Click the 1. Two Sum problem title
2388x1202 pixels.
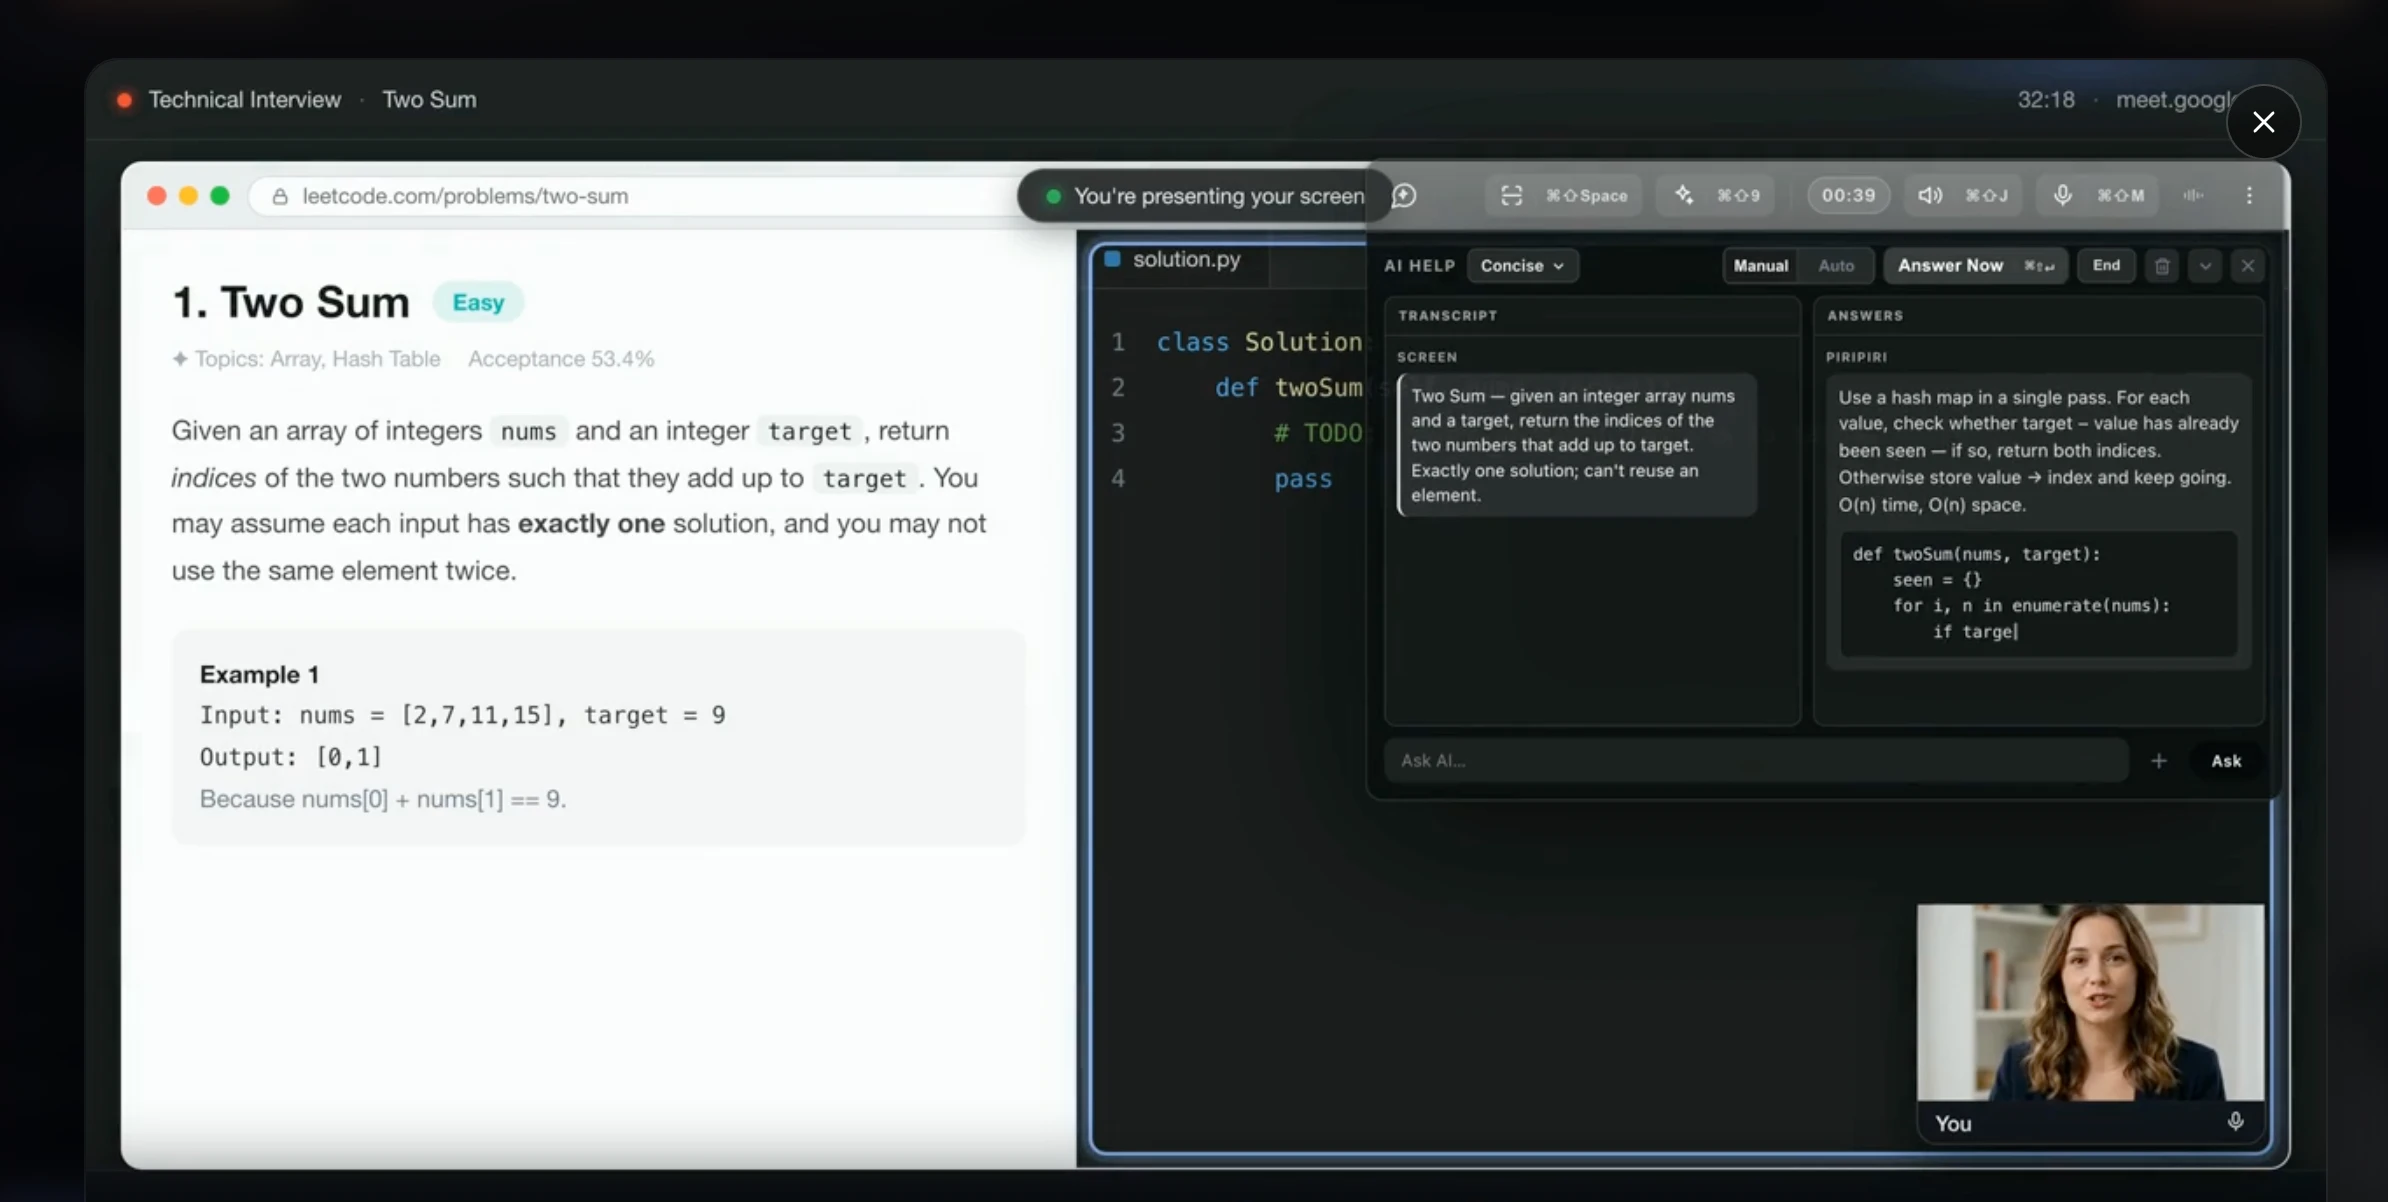pyautogui.click(x=290, y=302)
